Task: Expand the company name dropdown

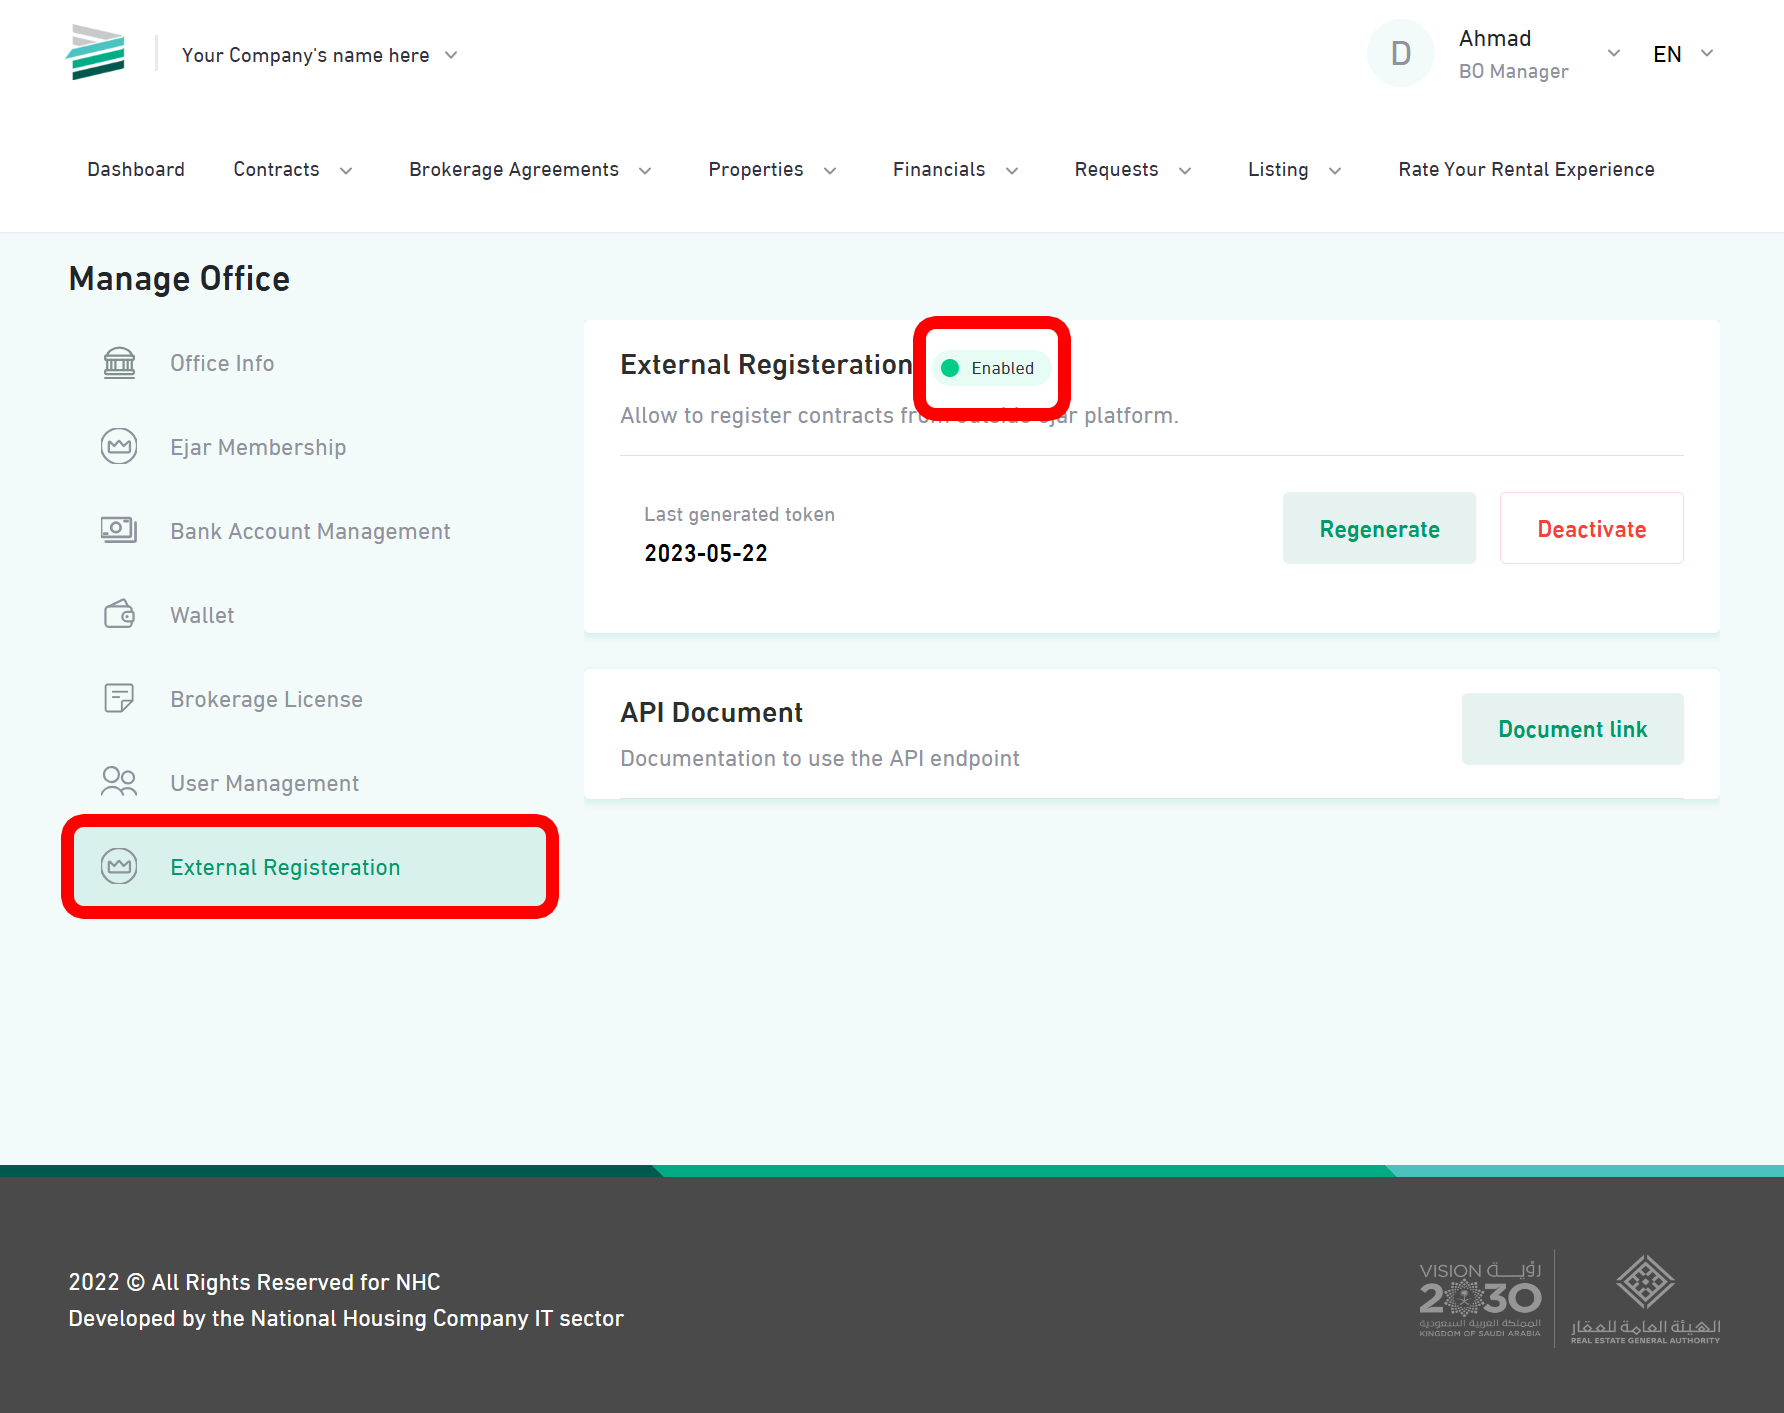Action: coord(451,55)
